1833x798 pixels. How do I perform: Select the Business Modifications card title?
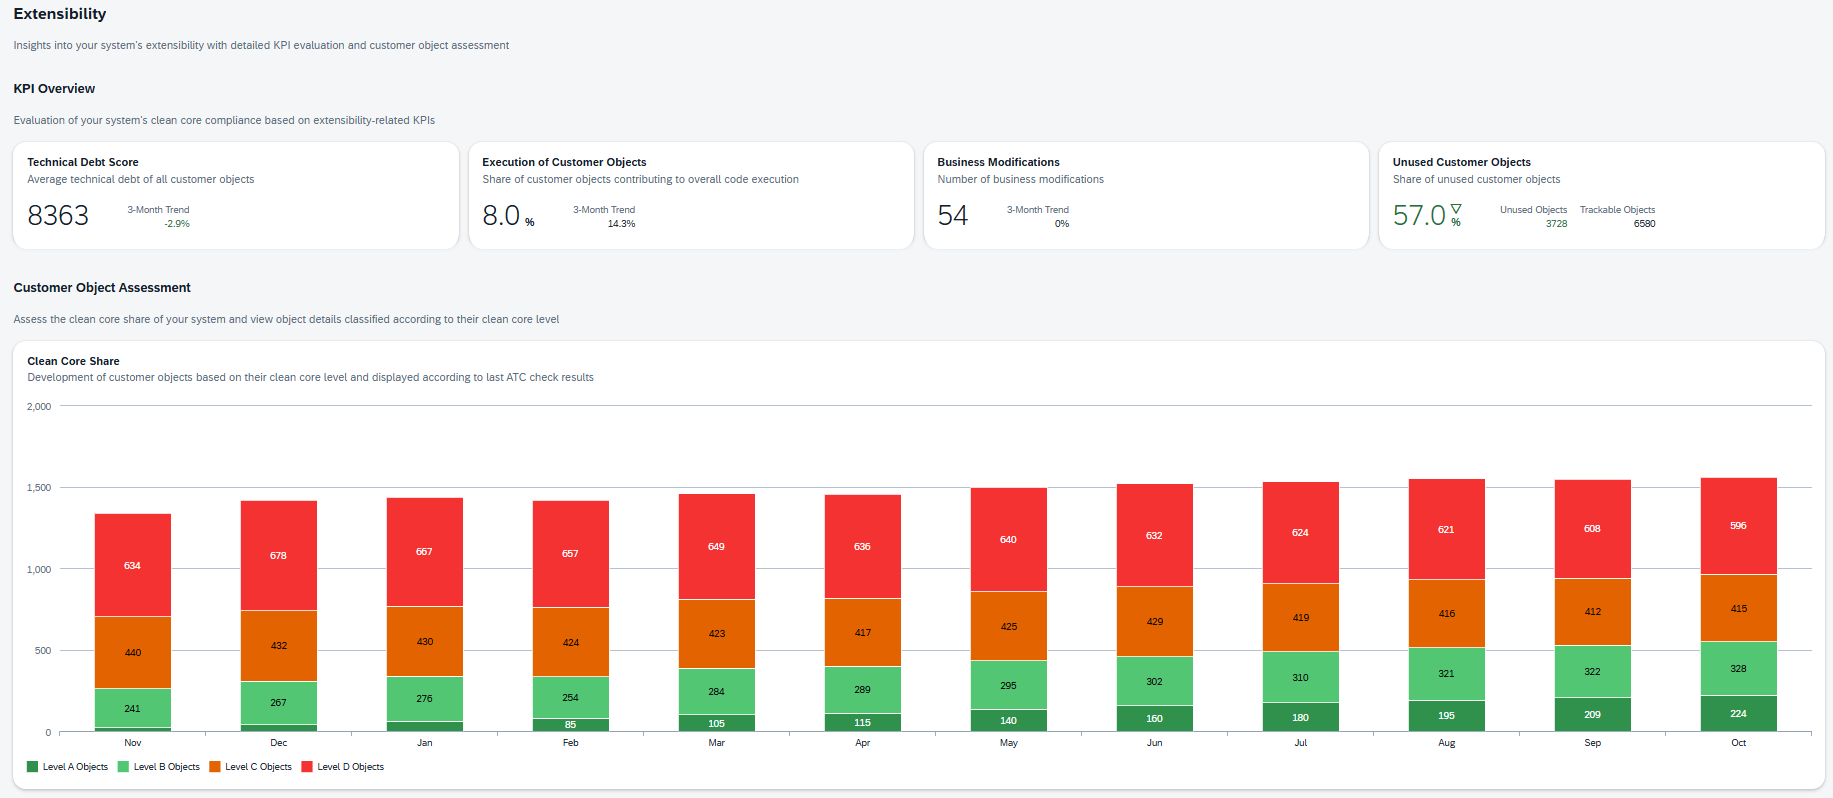tap(998, 162)
